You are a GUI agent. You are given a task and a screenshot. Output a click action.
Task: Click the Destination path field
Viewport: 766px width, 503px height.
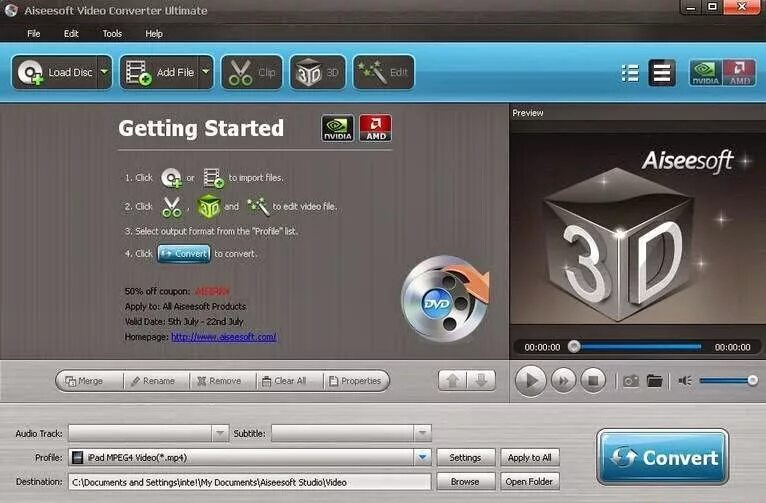pos(250,482)
